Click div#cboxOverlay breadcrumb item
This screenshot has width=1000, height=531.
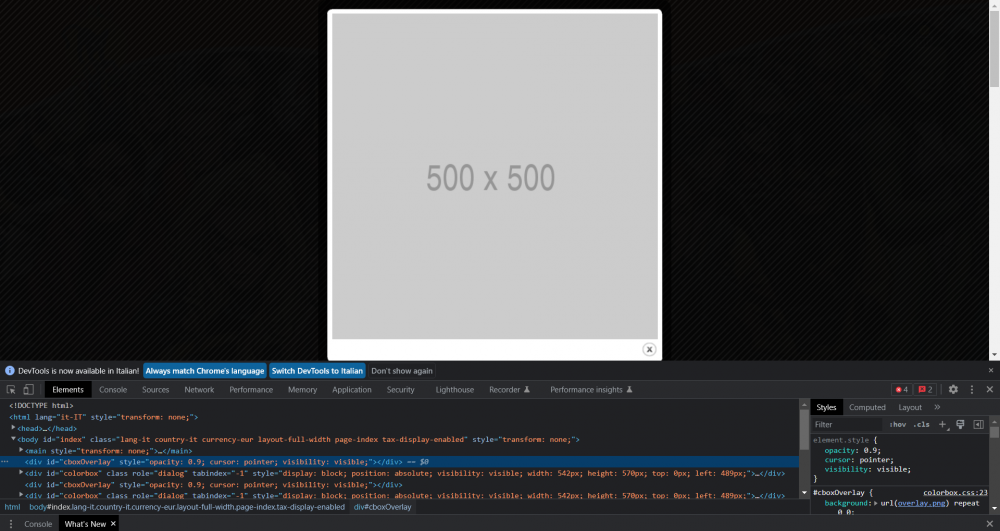(383, 507)
